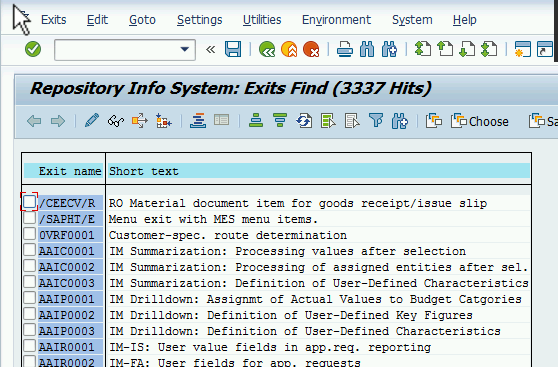Open the Utilities menu

tap(262, 20)
